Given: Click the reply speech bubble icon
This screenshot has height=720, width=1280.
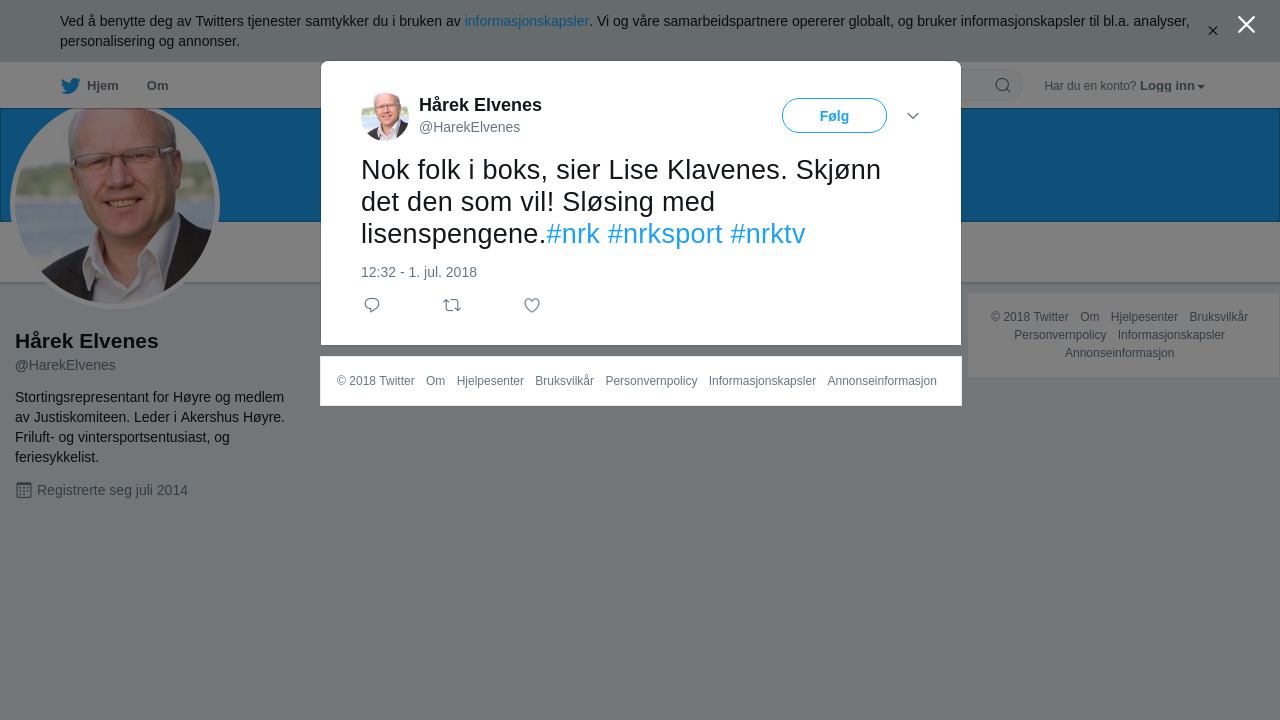Looking at the screenshot, I should (372, 305).
